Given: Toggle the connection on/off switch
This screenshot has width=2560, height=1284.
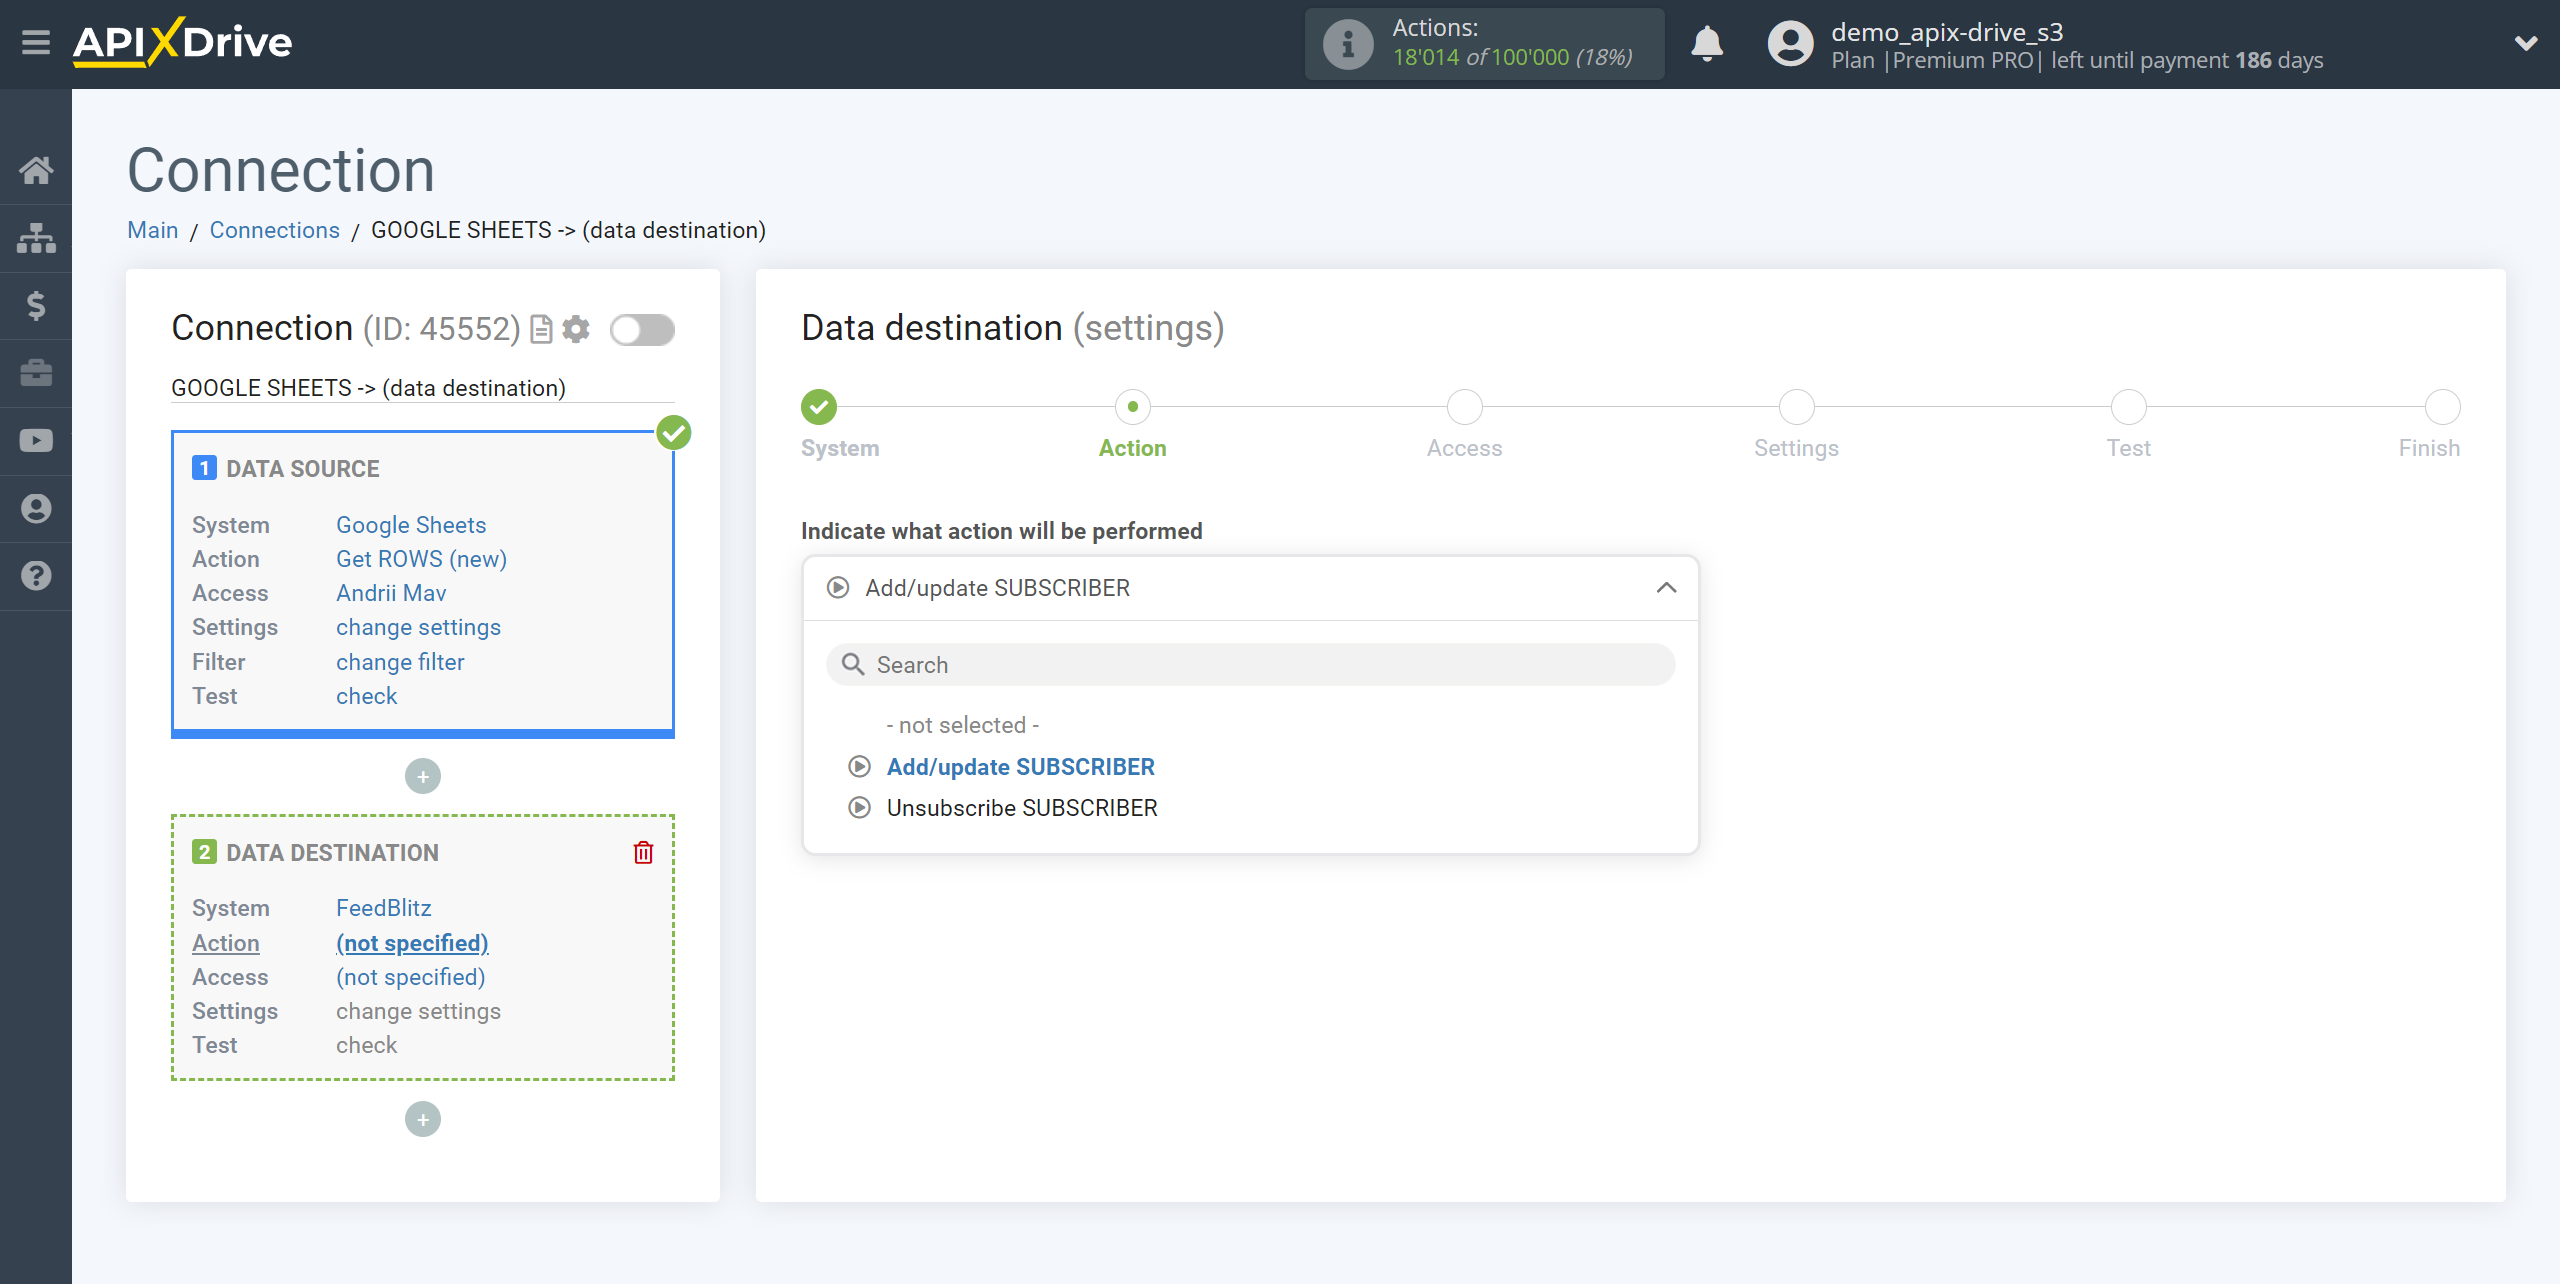Looking at the screenshot, I should coord(642,329).
